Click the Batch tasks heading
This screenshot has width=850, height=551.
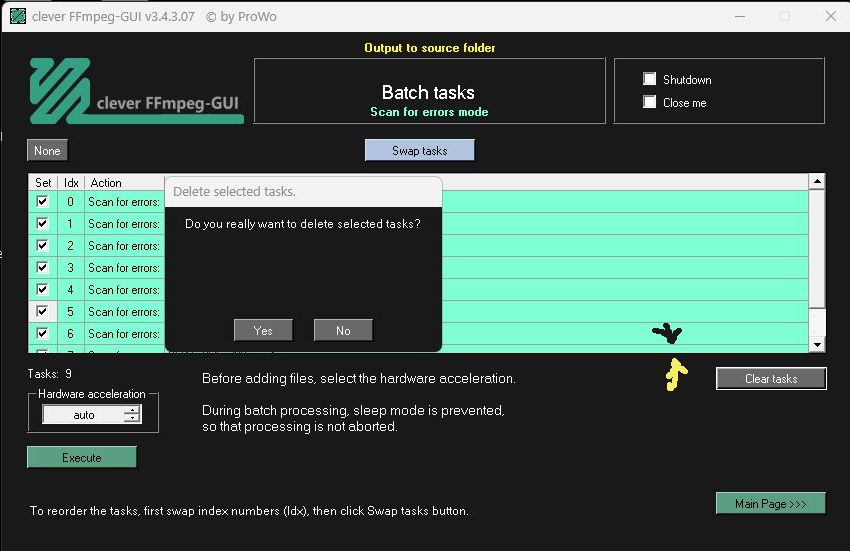(428, 92)
